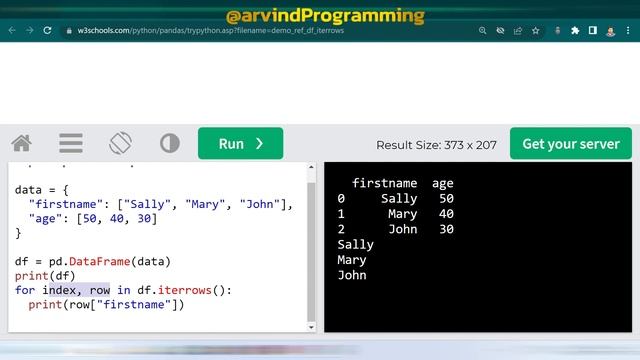Click the microphone-like extension icon

click(x=558, y=31)
